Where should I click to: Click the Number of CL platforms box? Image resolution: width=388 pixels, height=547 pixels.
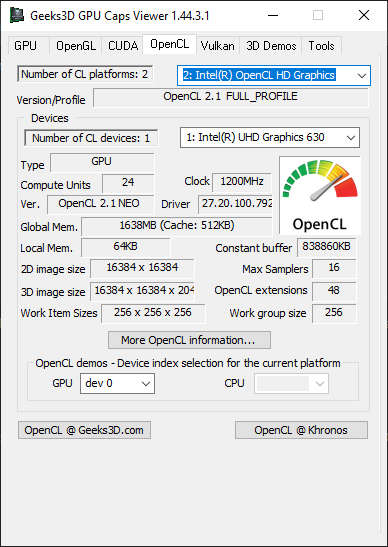pyautogui.click(x=85, y=74)
